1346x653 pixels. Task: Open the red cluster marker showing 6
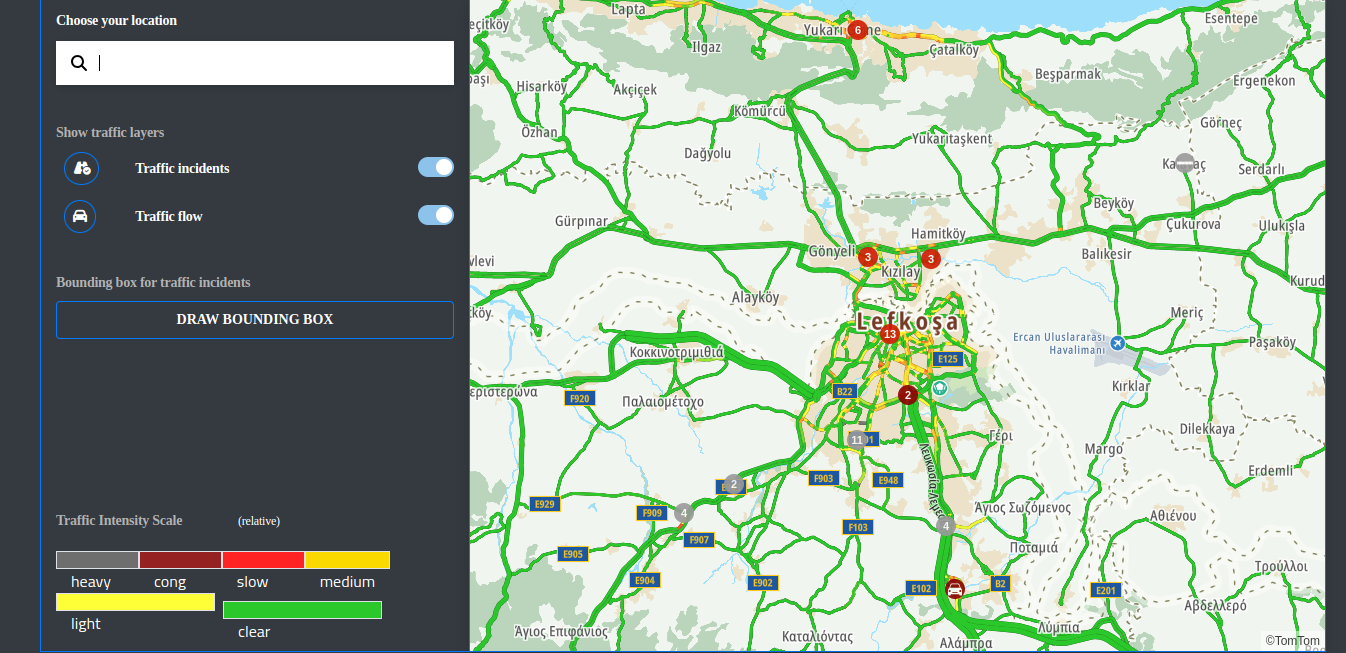click(x=857, y=30)
